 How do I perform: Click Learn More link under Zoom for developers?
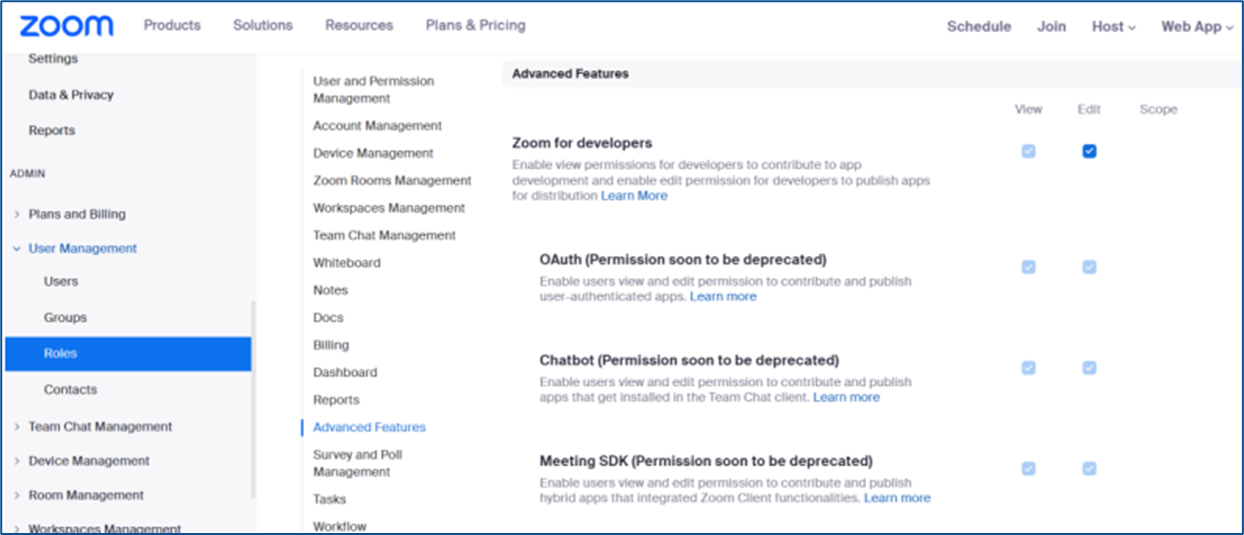point(634,196)
